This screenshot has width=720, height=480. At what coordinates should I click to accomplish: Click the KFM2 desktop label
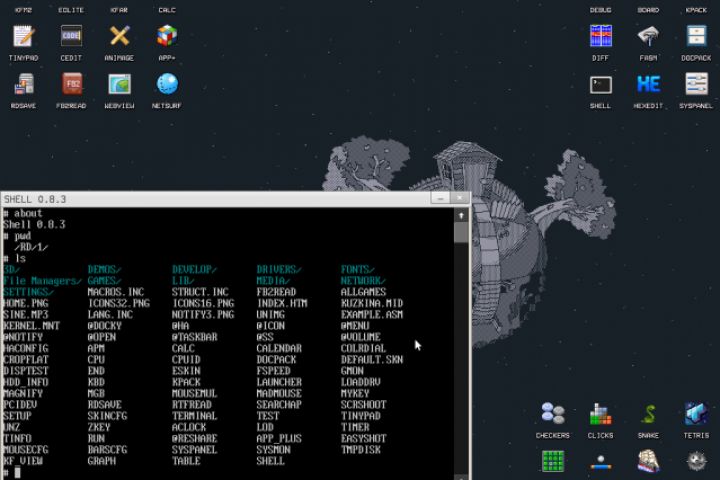tap(23, 10)
